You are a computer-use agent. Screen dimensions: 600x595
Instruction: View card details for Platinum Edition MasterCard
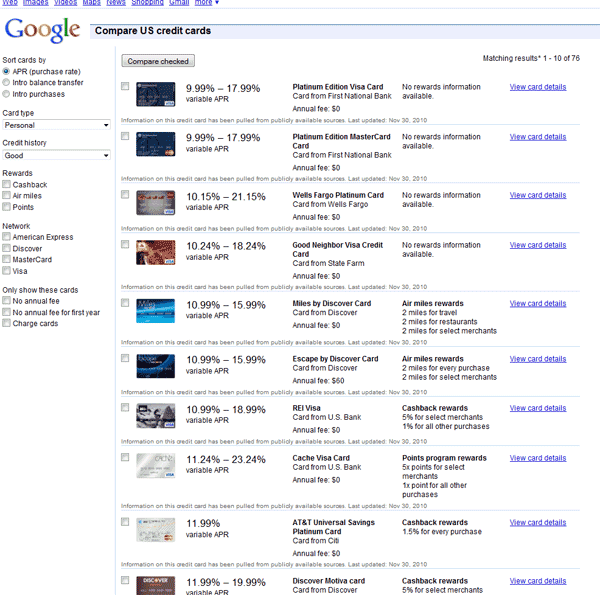(x=538, y=137)
